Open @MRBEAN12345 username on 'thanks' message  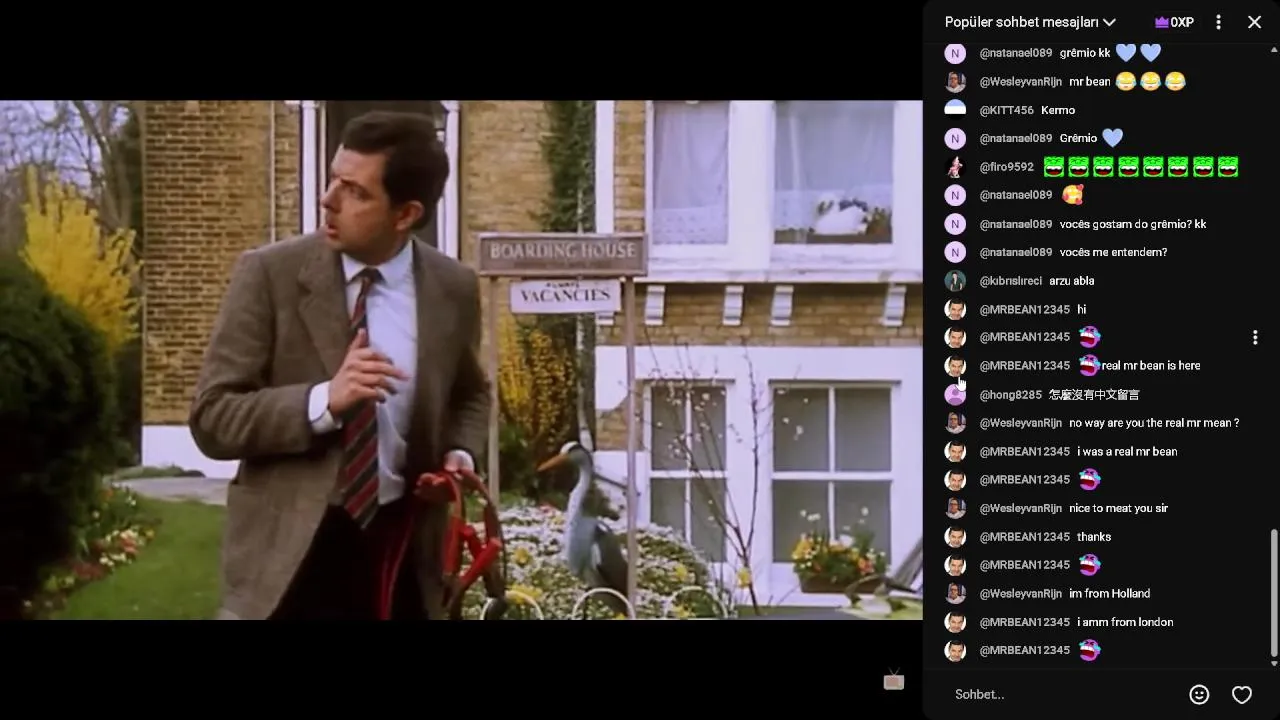pyautogui.click(x=1024, y=537)
